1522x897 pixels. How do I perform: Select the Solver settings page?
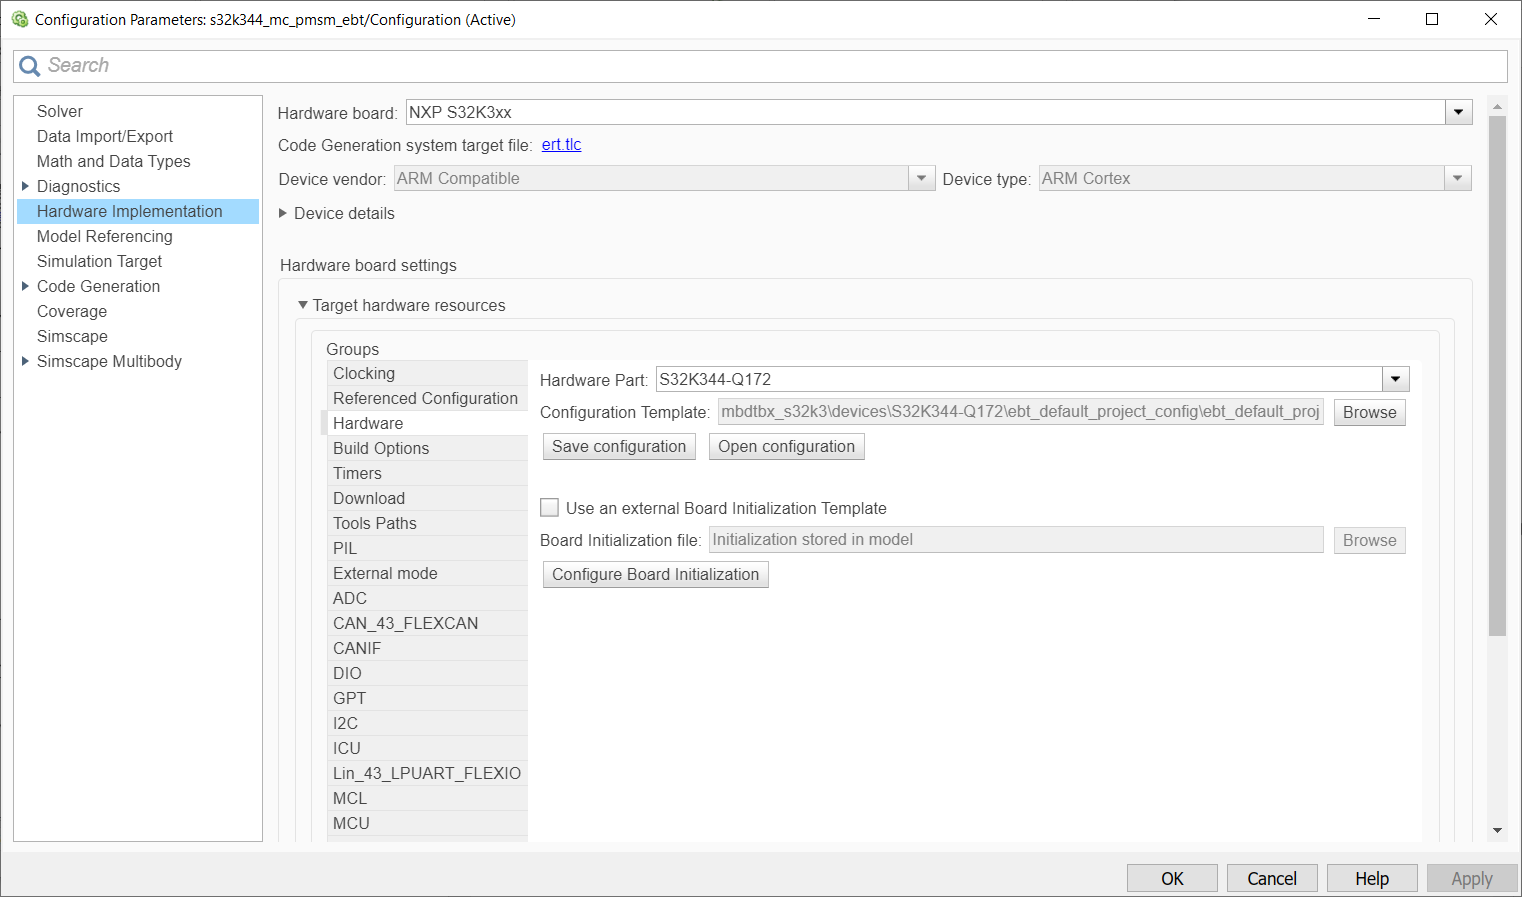pos(59,111)
